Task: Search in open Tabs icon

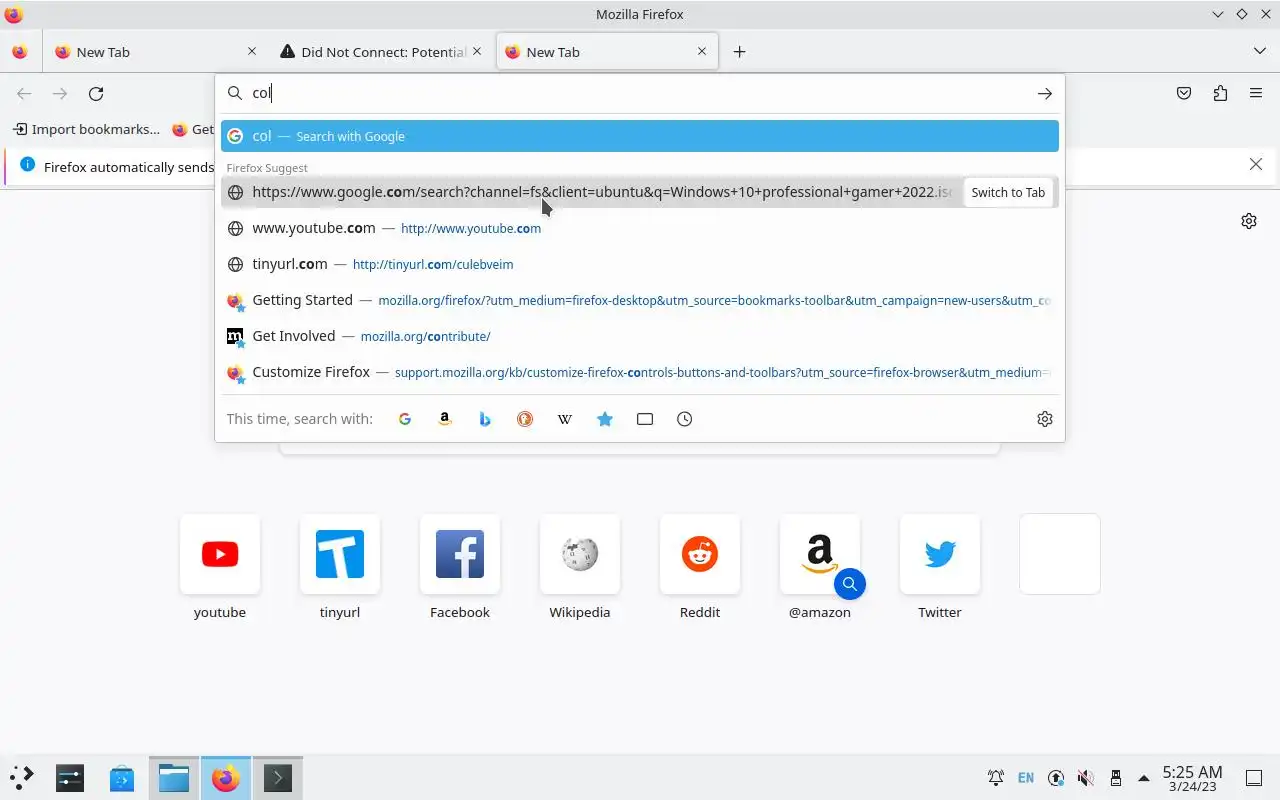Action: [x=645, y=419]
